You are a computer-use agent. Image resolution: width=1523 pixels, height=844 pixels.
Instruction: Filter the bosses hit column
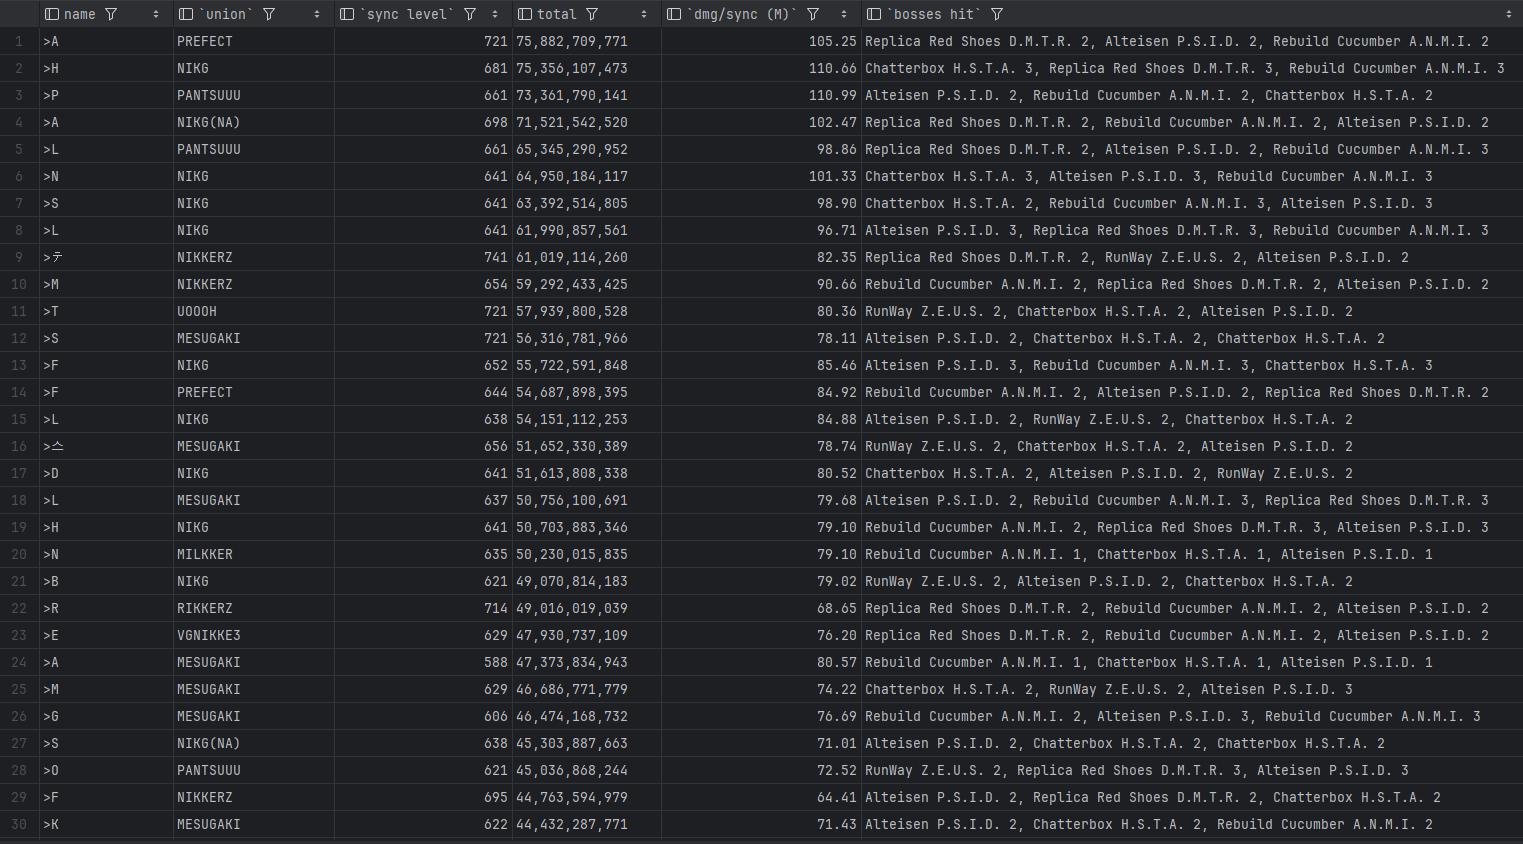click(997, 14)
